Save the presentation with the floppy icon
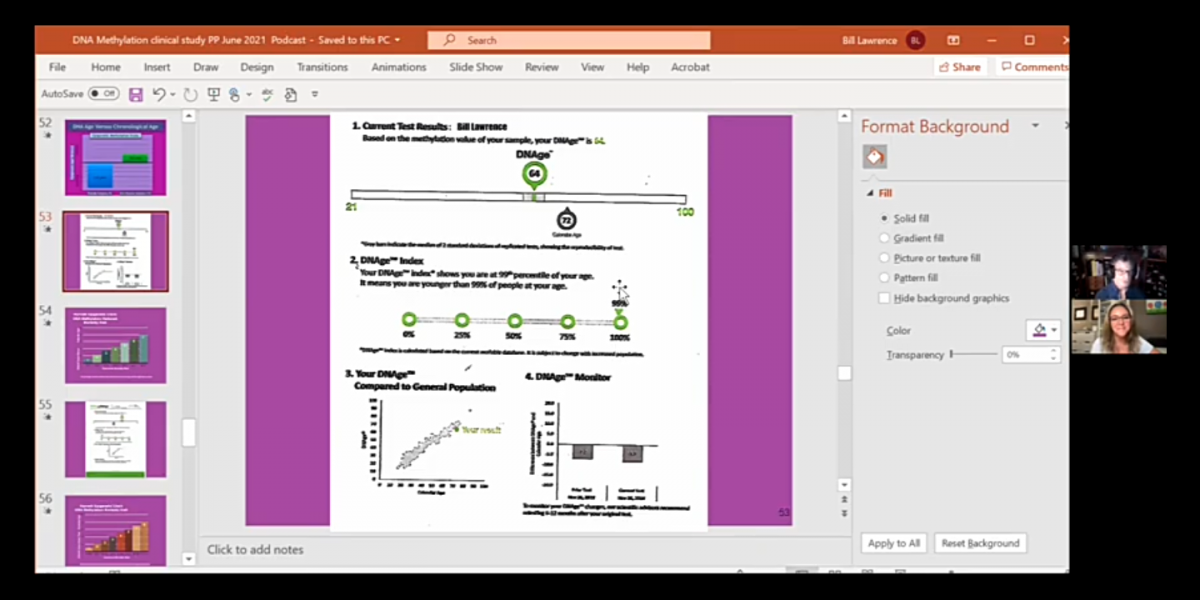The width and height of the screenshot is (1200, 600). coord(136,94)
